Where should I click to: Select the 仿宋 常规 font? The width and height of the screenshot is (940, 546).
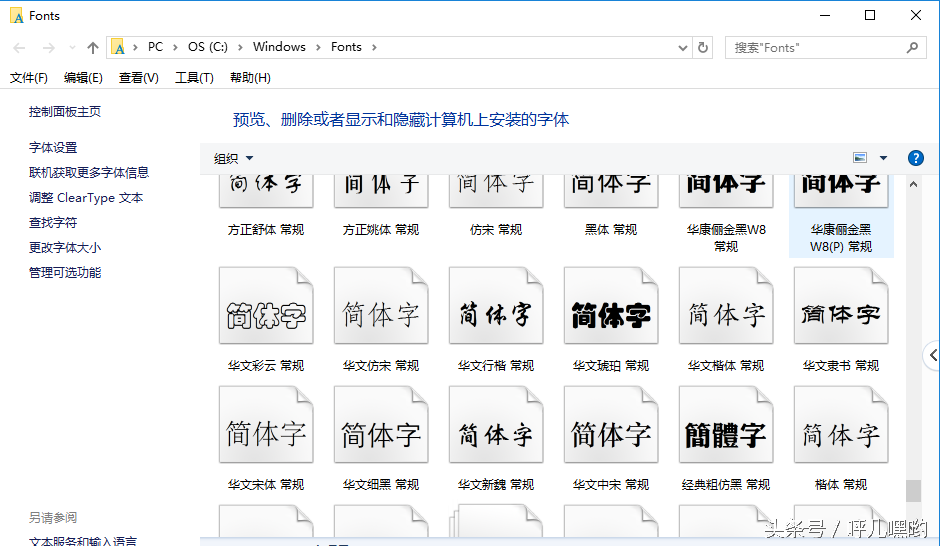click(x=496, y=204)
